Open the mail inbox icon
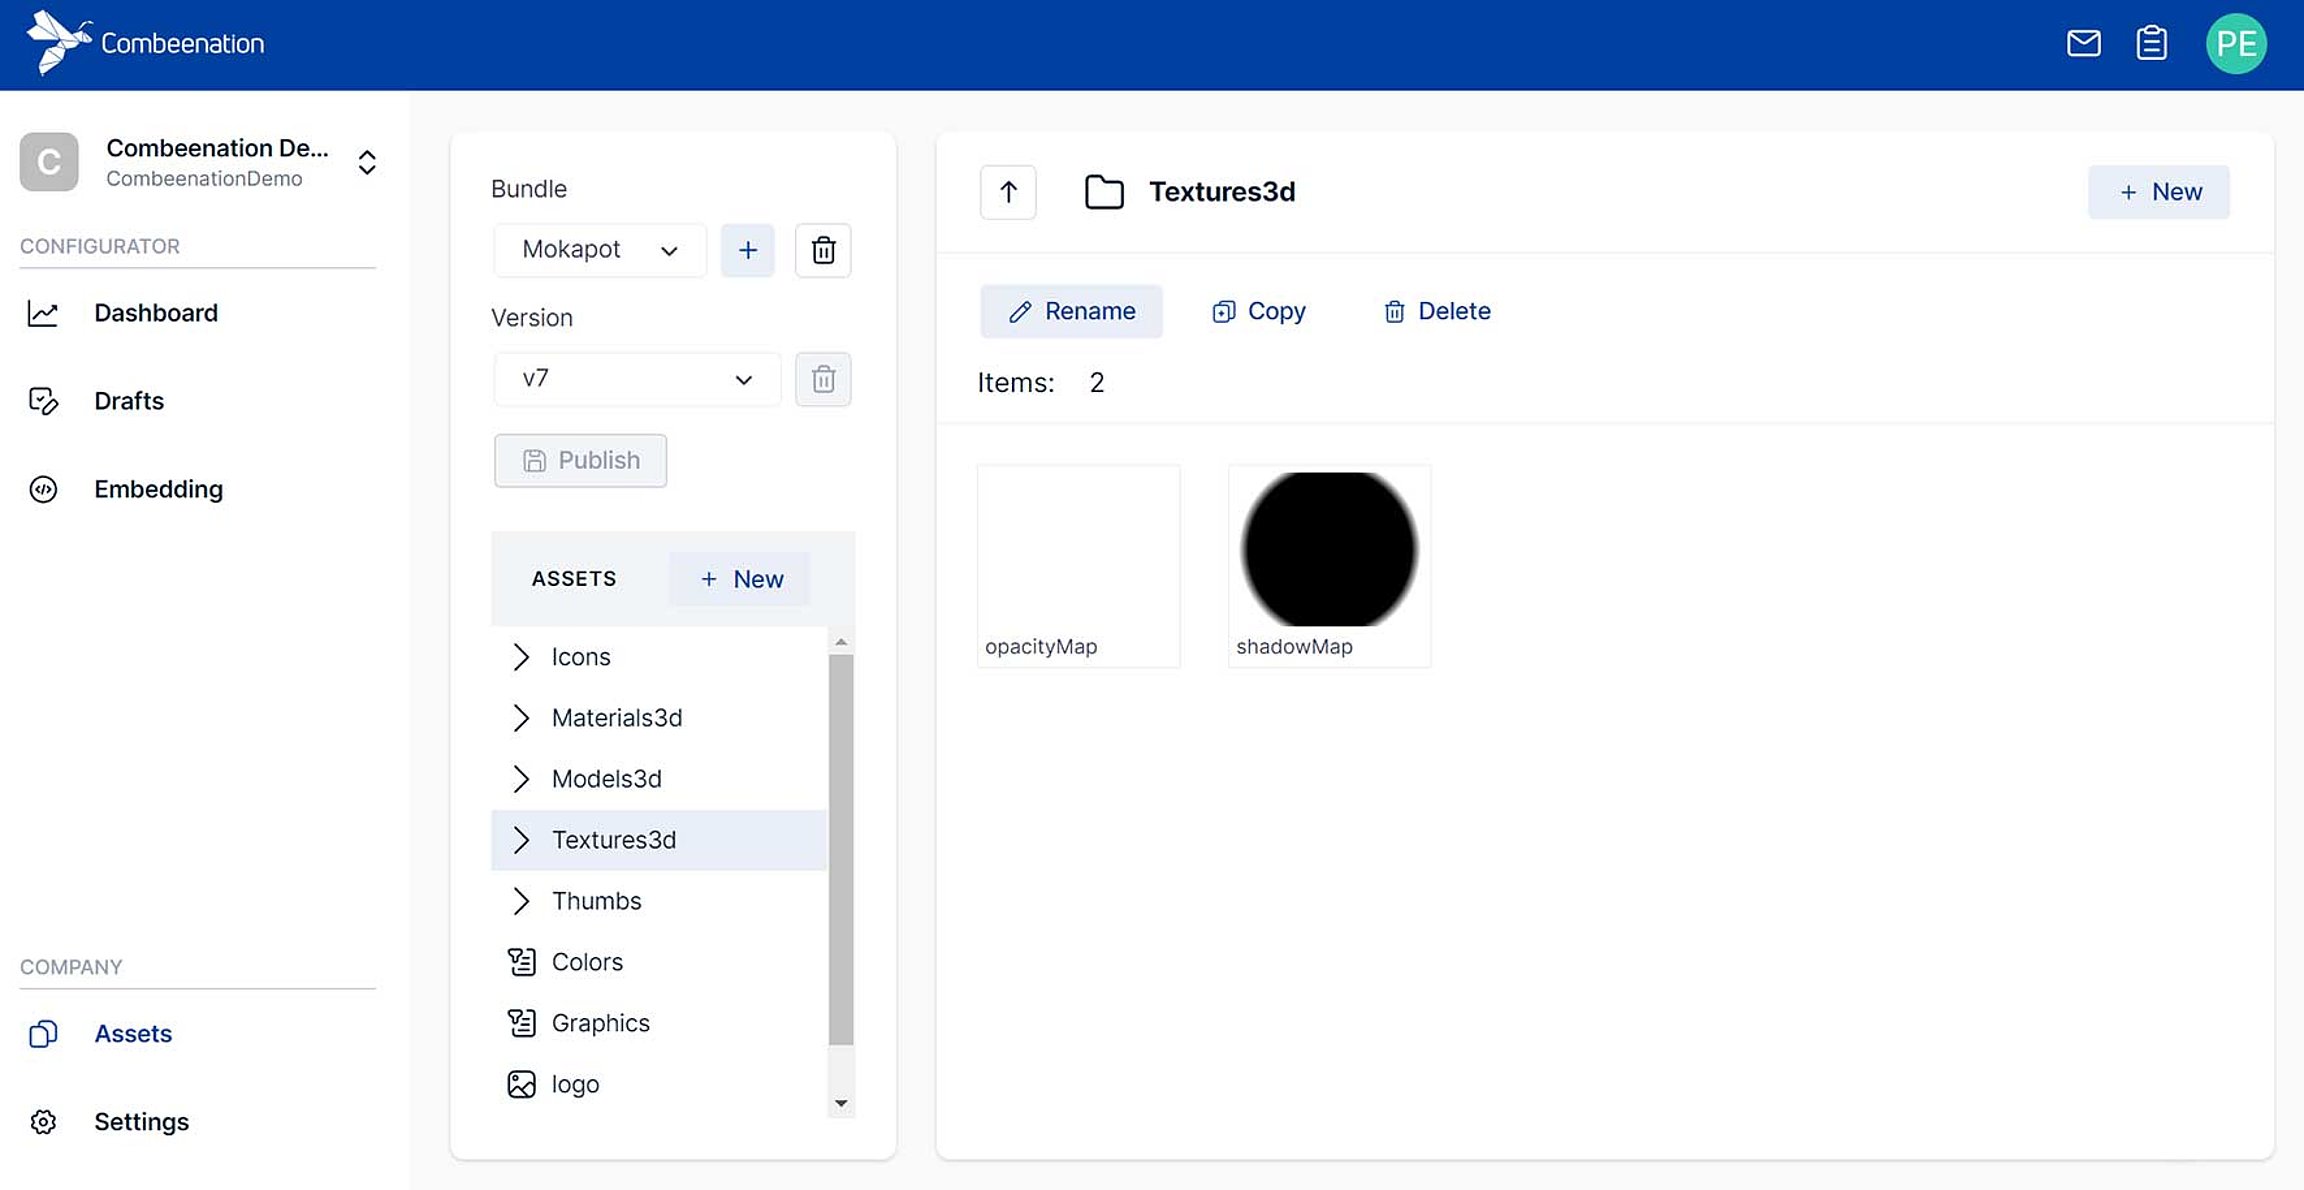This screenshot has height=1190, width=2304. [2083, 44]
